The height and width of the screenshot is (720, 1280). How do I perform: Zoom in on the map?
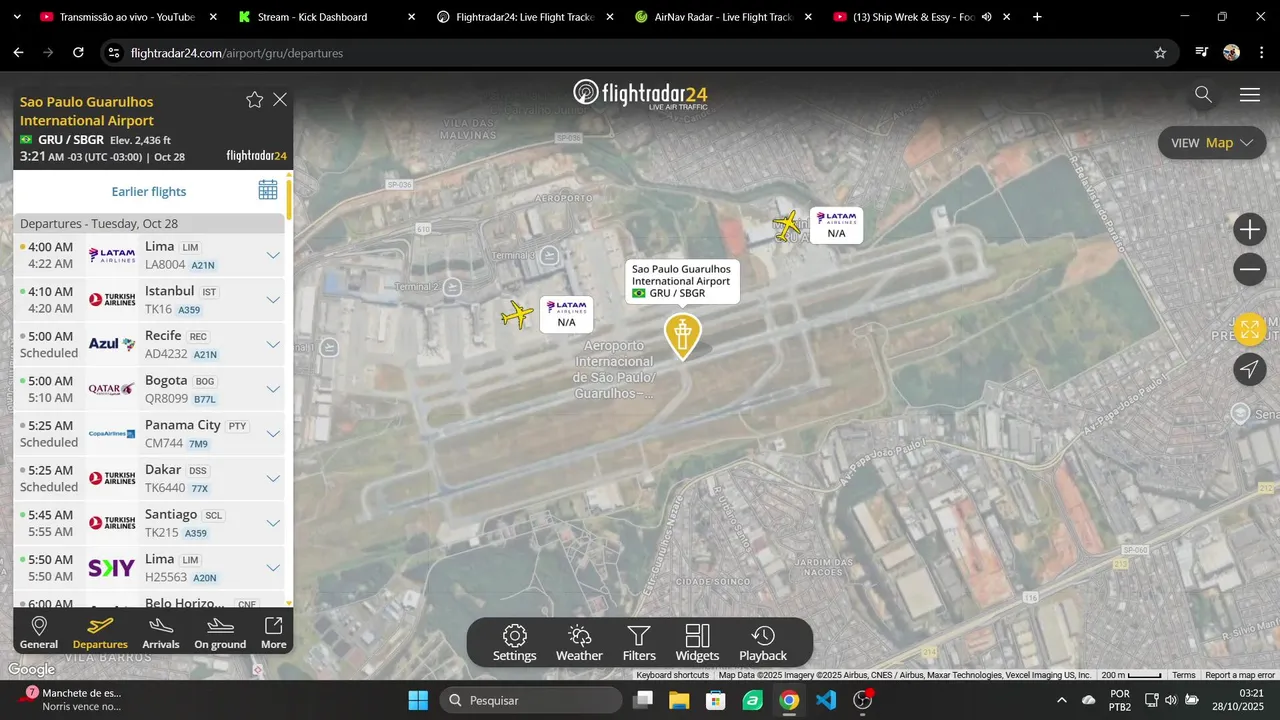1250,230
